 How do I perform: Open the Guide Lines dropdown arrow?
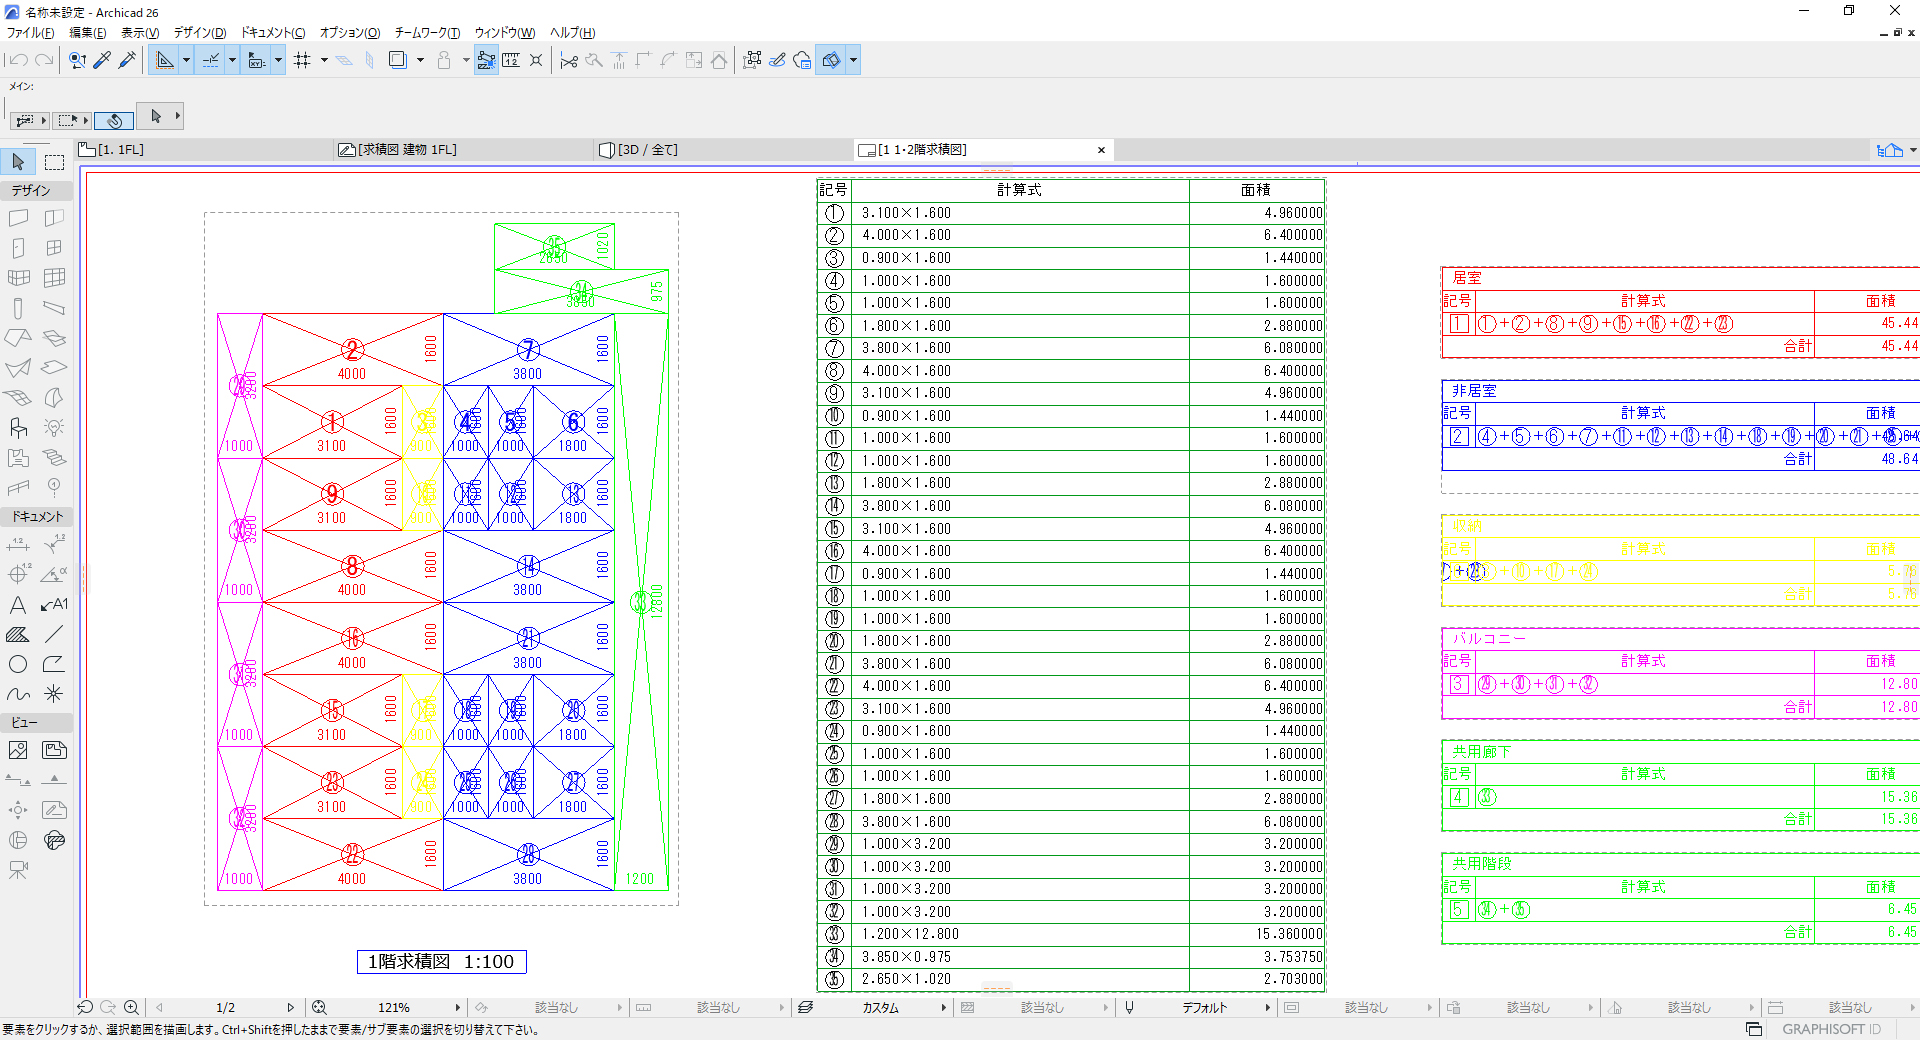coord(186,60)
